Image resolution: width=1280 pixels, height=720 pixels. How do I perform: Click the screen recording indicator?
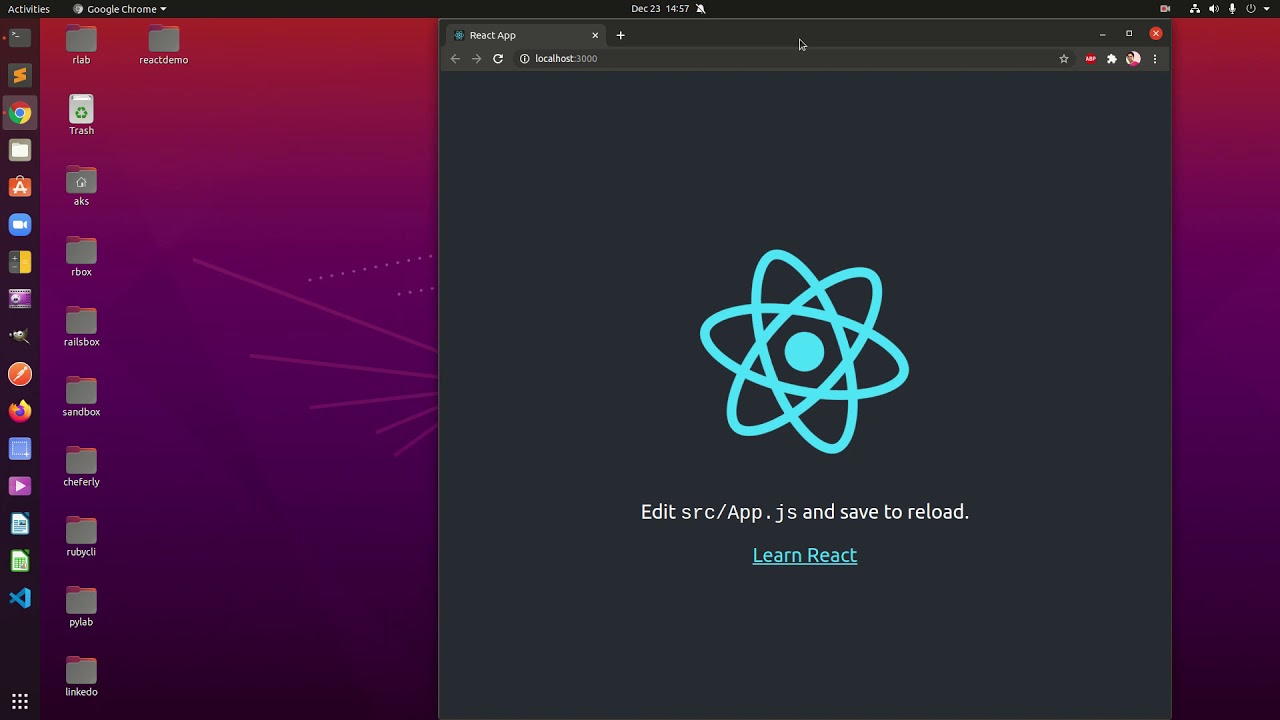1165,9
